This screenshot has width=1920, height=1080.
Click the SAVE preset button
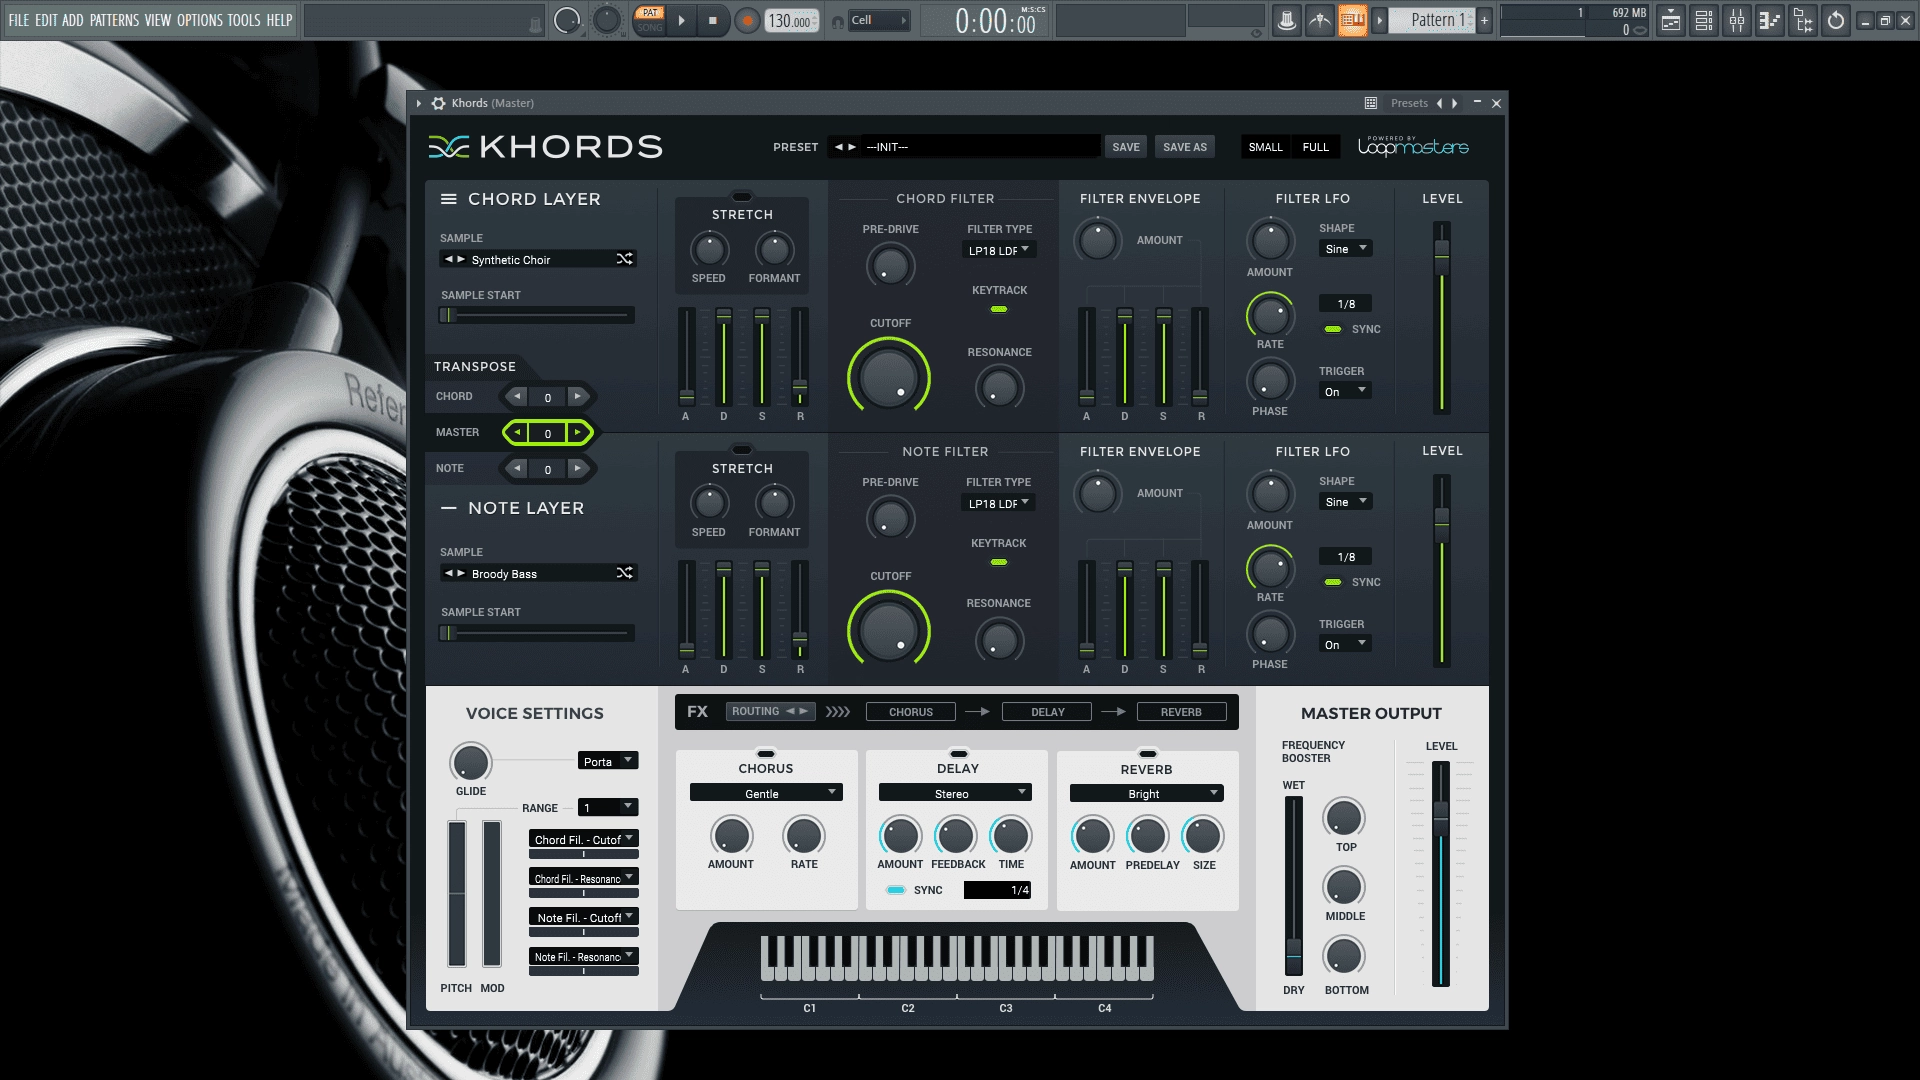1125,147
